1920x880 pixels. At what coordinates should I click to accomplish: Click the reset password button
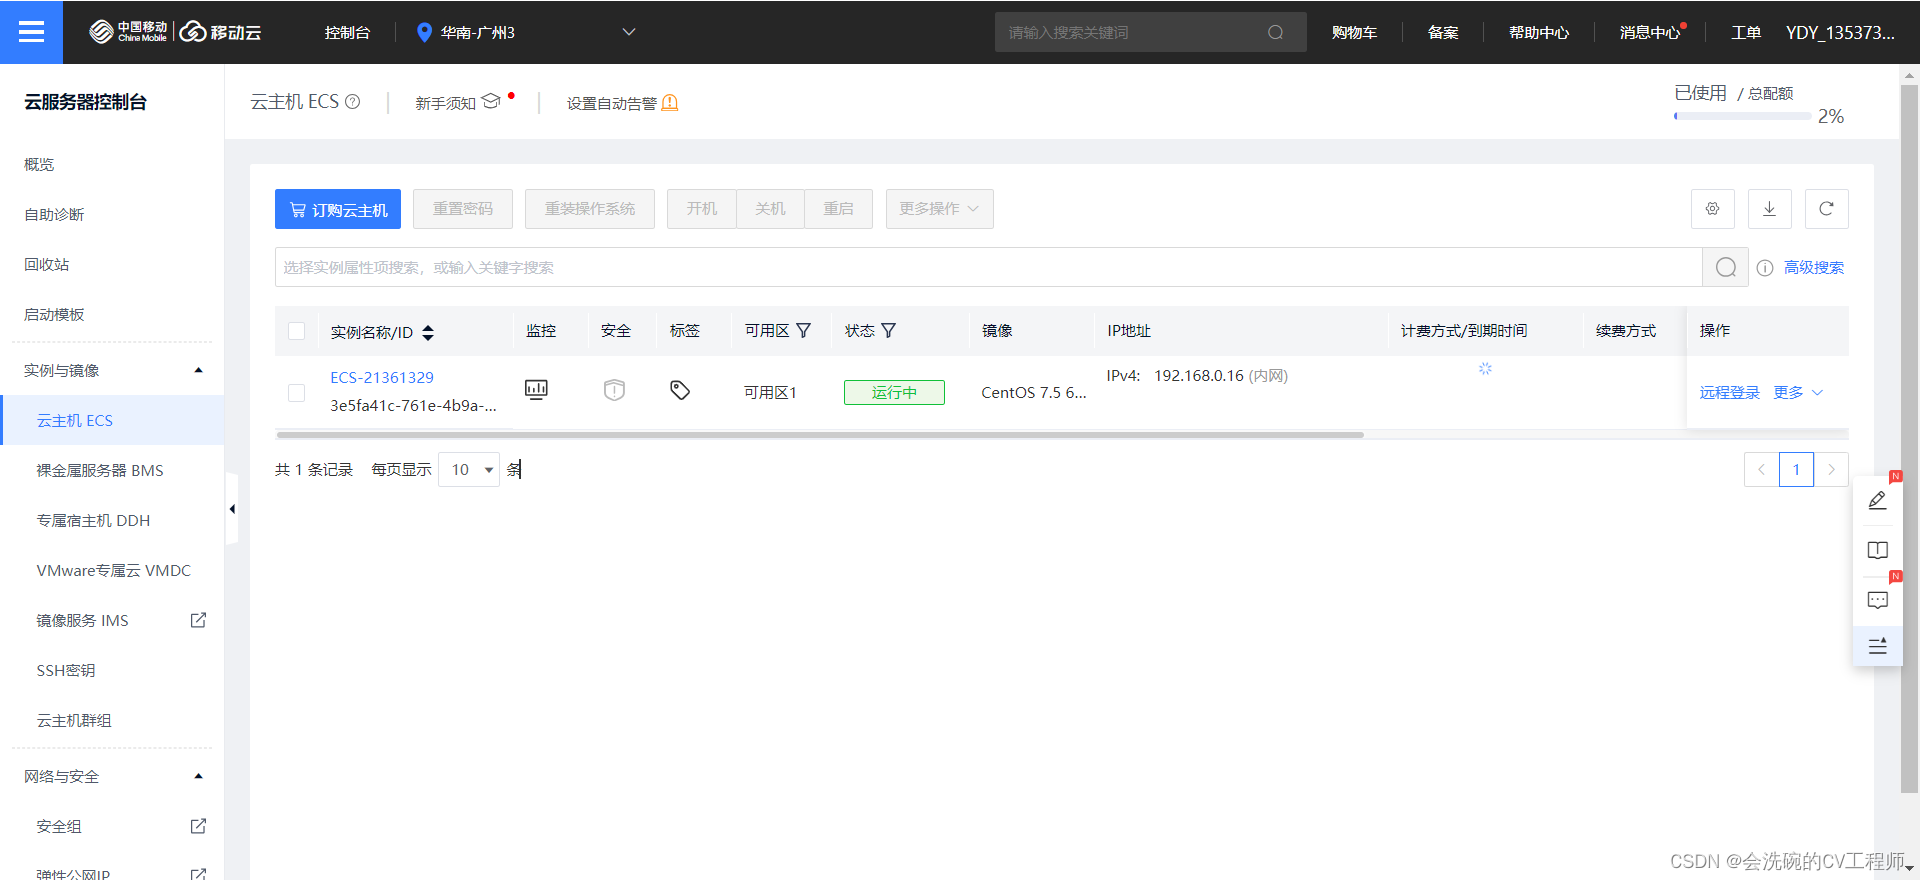tap(463, 209)
